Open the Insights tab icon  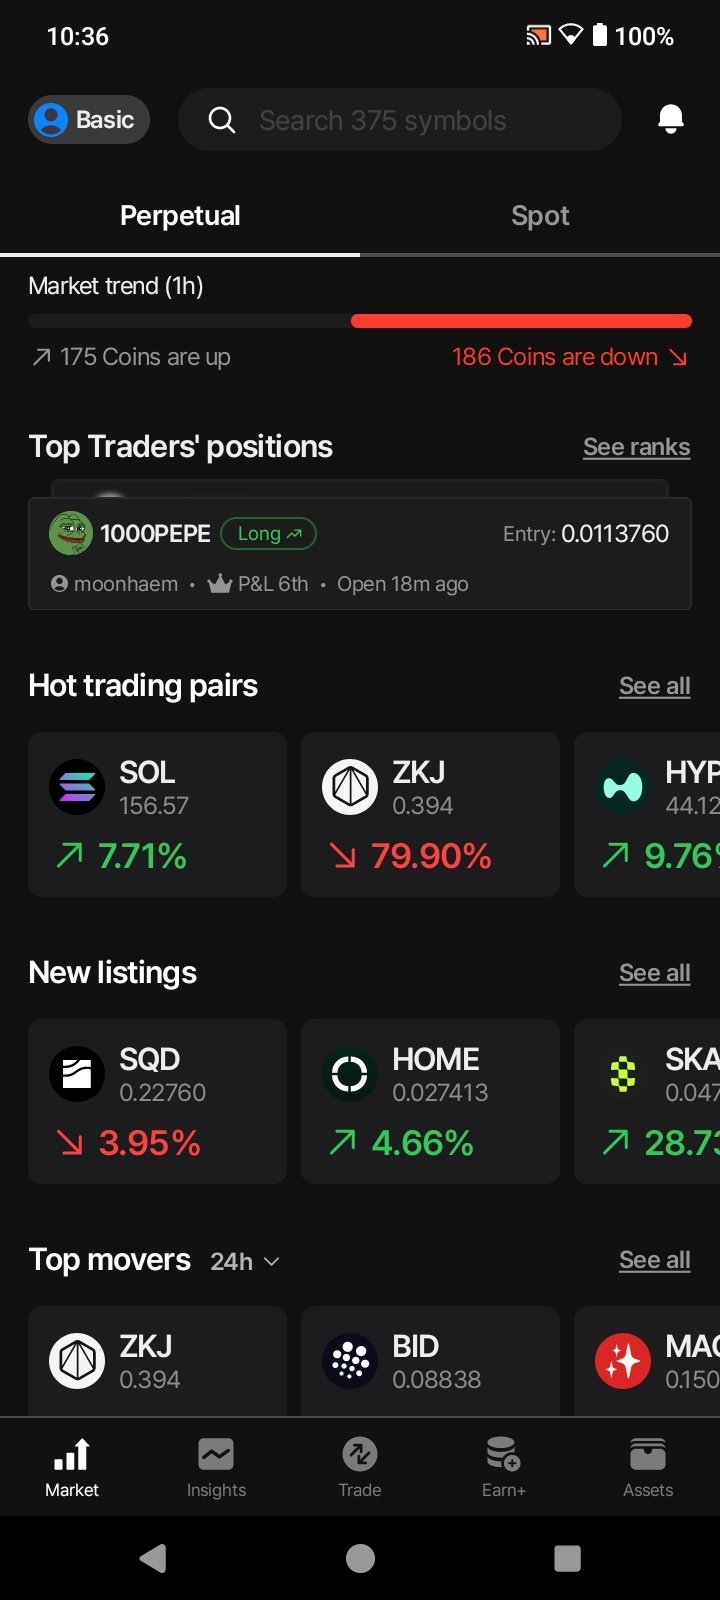[216, 1455]
